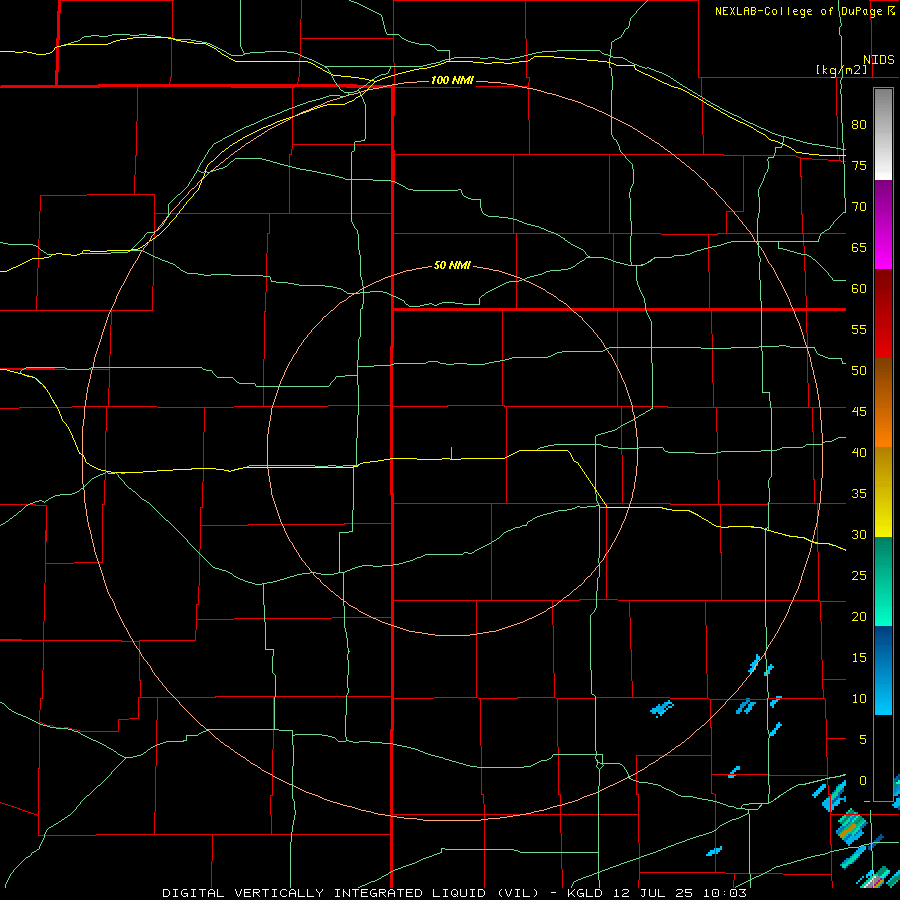Click the scale value 50

coord(859,371)
